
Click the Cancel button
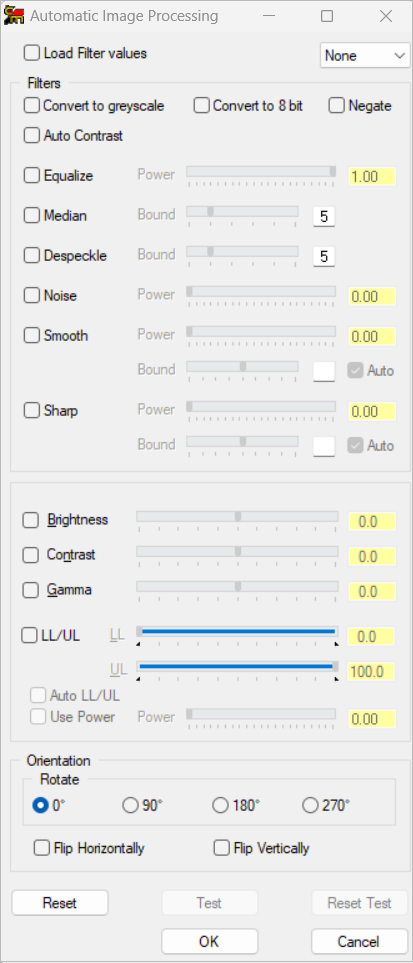tap(359, 942)
